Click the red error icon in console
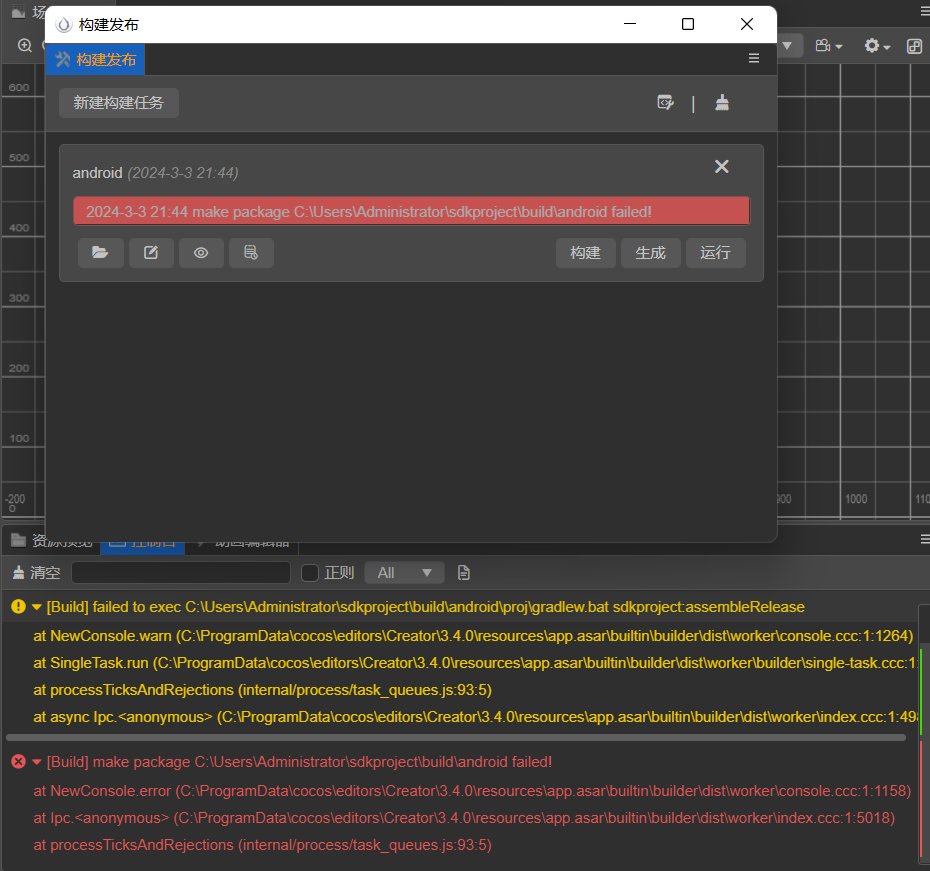Viewport: 930px width, 871px height. click(18, 761)
